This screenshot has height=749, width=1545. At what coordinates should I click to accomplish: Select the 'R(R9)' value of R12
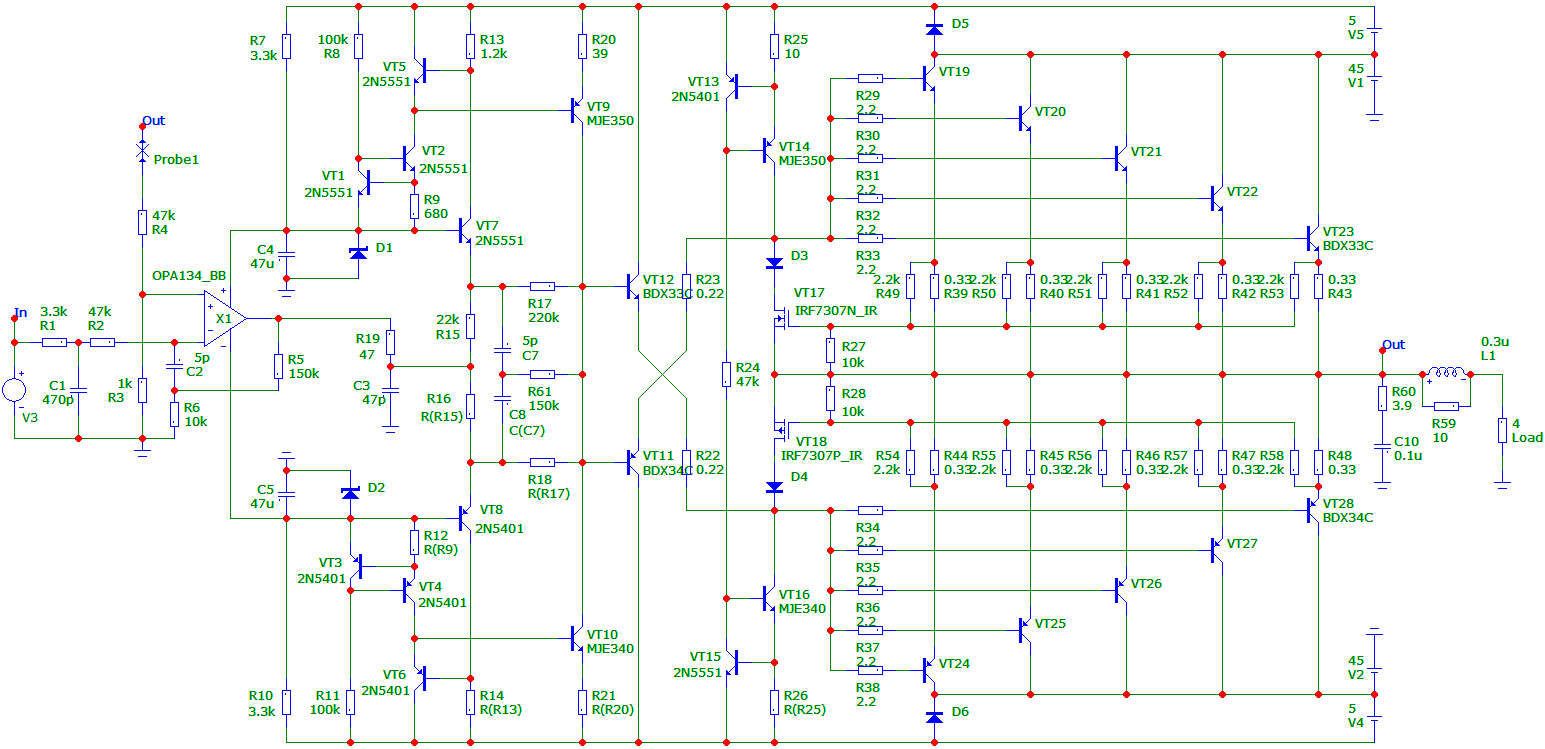pyautogui.click(x=444, y=551)
